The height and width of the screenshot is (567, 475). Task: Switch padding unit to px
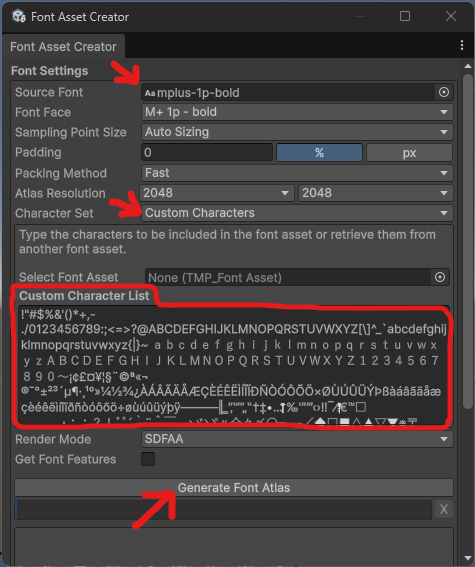[x=409, y=153]
